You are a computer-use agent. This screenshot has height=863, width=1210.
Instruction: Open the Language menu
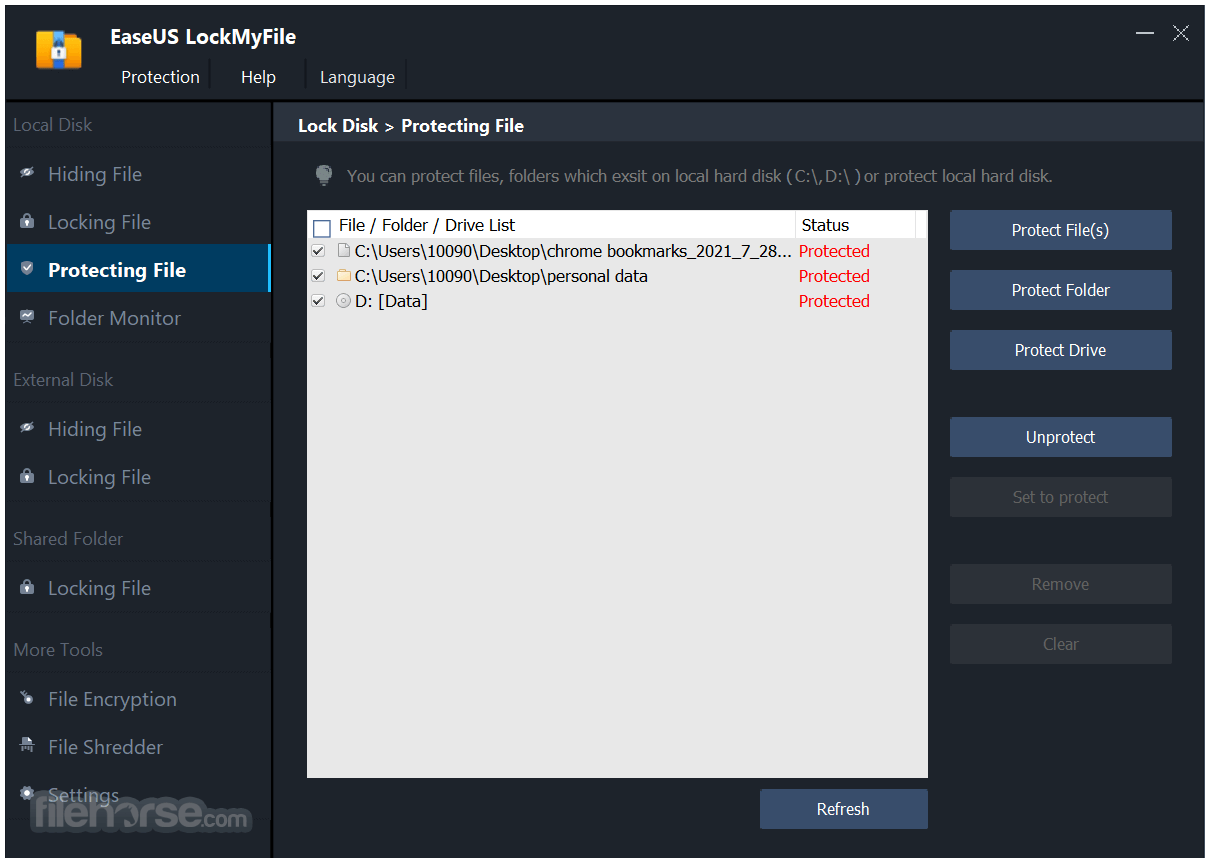coord(357,77)
